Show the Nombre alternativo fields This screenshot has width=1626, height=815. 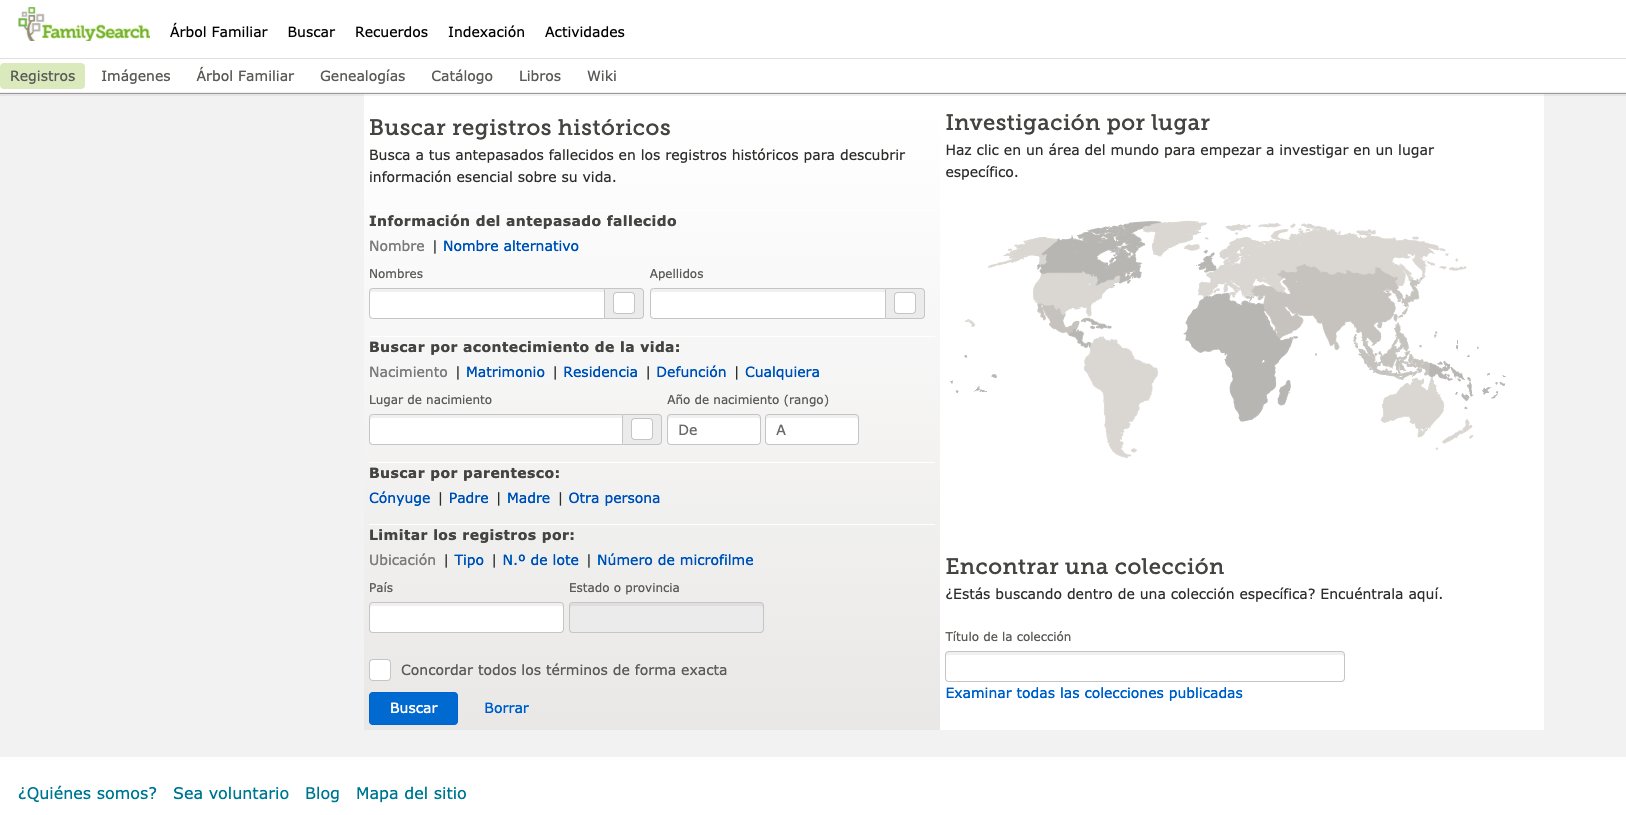point(510,246)
